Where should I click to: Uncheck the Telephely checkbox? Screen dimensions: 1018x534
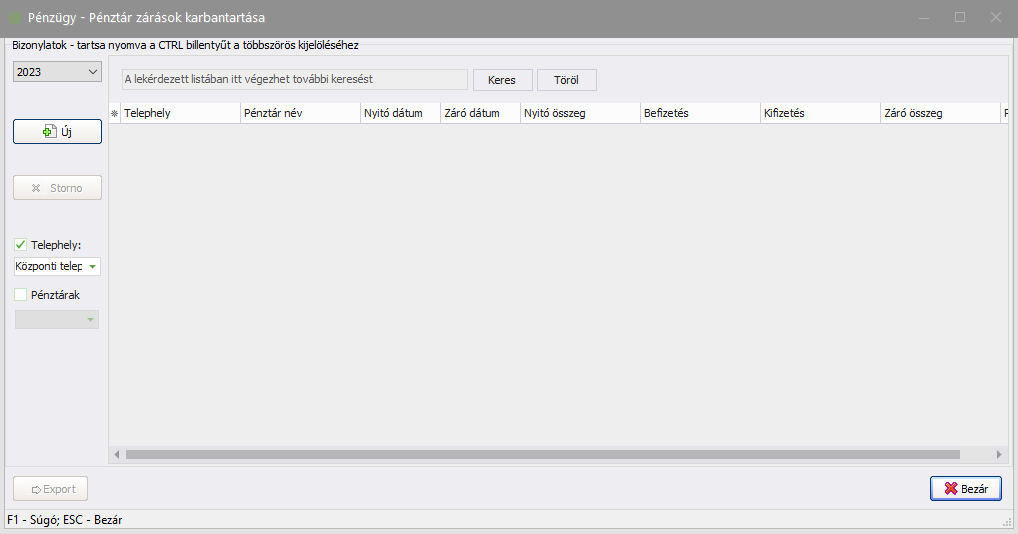pos(21,244)
